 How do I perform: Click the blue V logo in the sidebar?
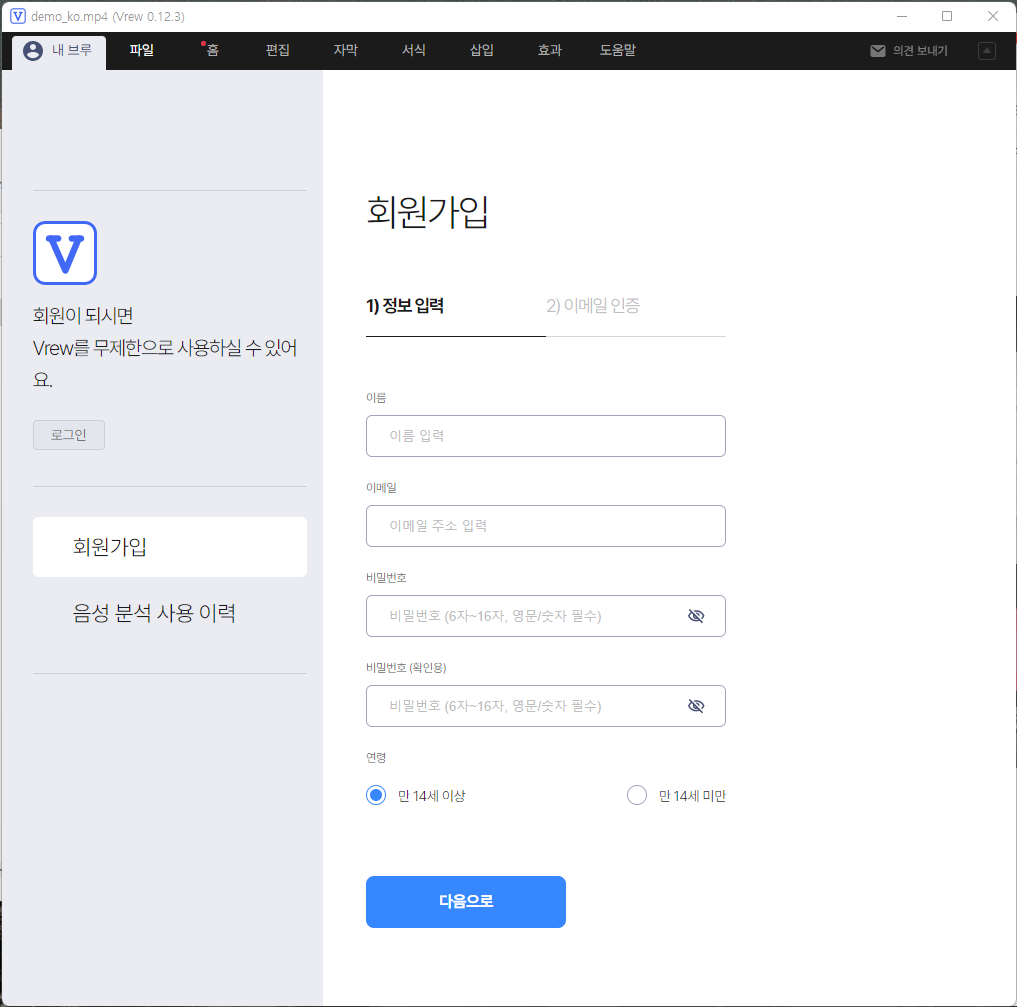pyautogui.click(x=64, y=253)
